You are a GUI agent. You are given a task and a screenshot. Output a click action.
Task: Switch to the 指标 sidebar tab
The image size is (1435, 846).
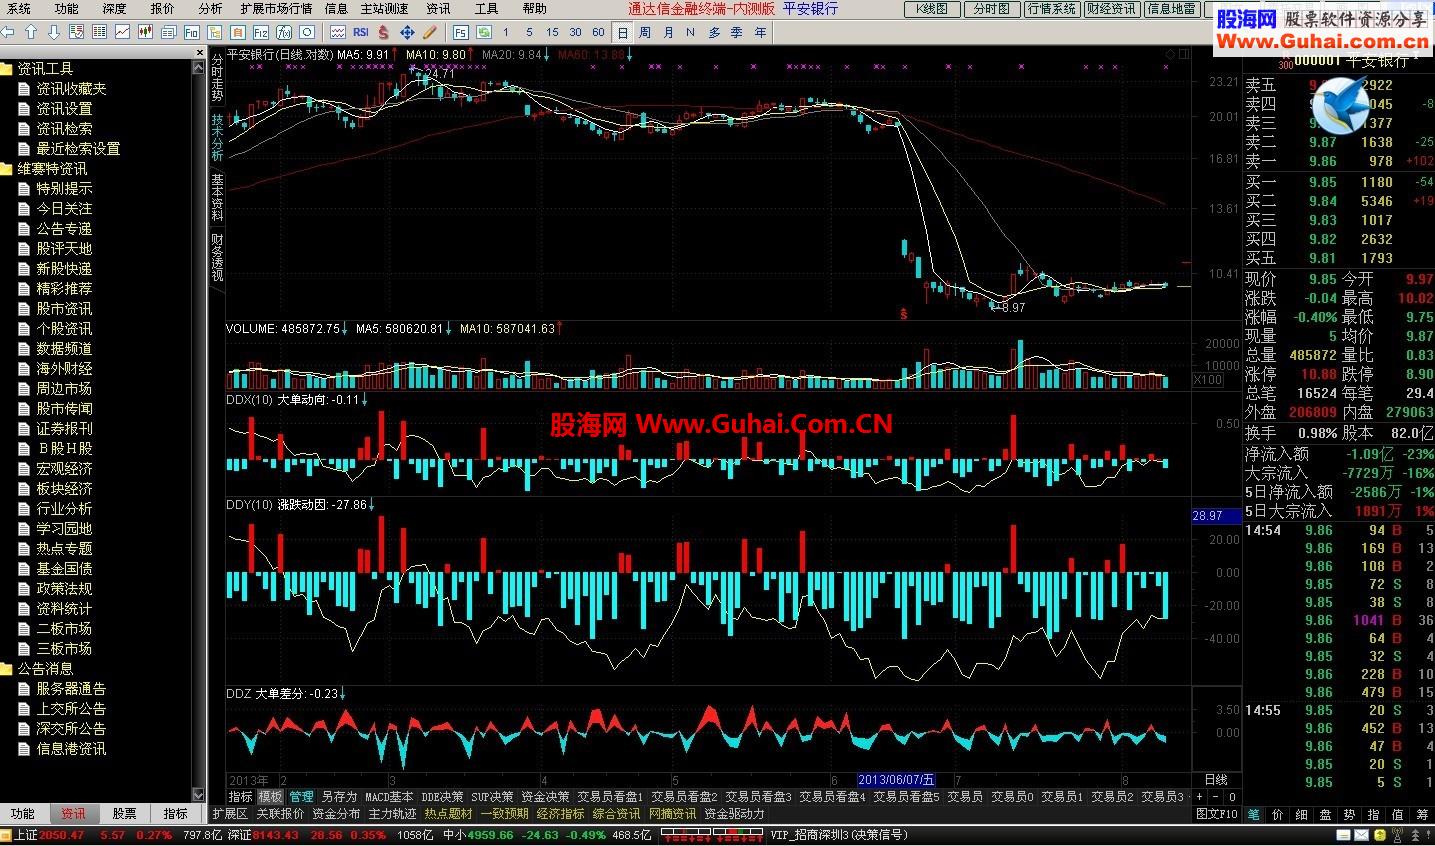[x=175, y=814]
